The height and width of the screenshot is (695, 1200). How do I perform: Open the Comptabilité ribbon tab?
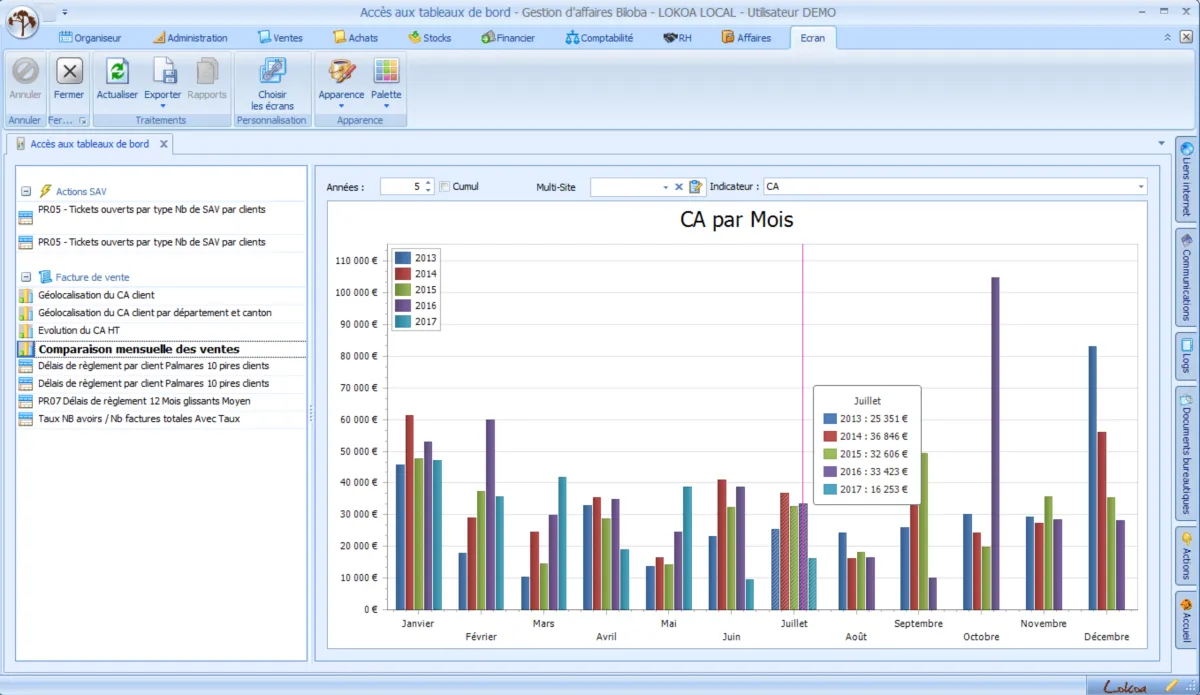[599, 38]
